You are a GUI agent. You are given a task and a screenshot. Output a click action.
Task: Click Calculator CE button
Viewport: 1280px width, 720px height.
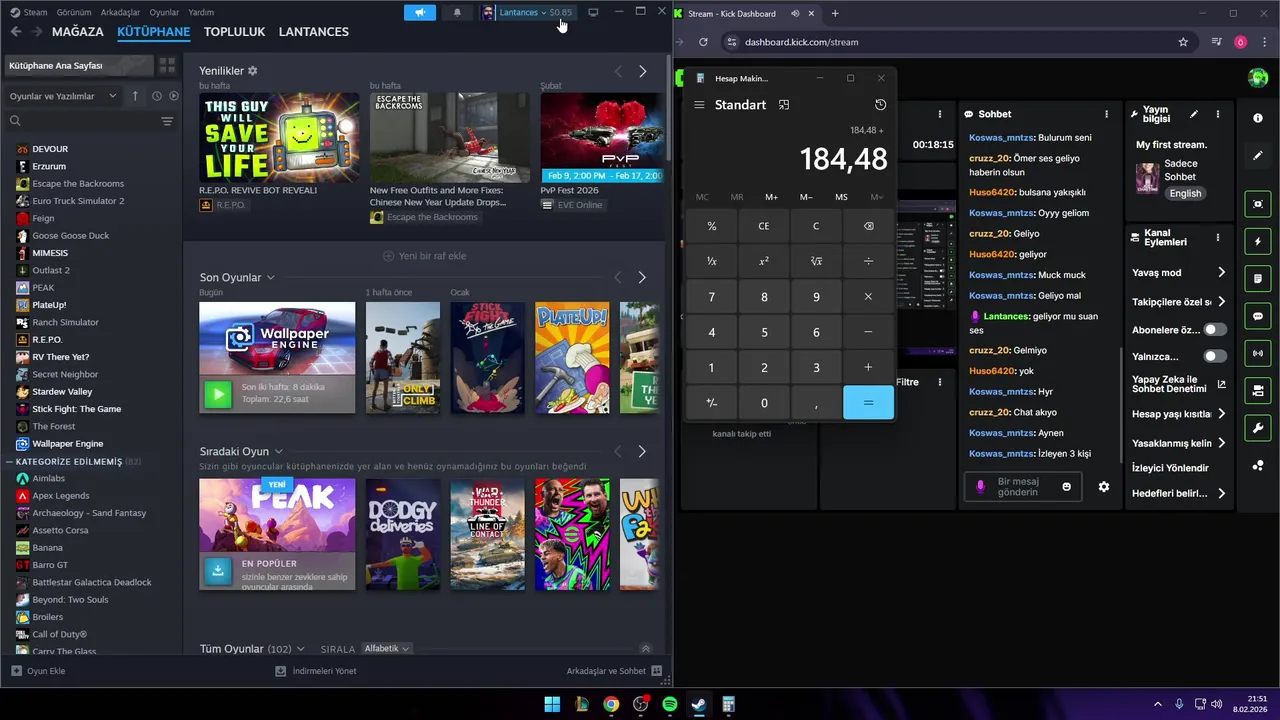pyautogui.click(x=764, y=226)
